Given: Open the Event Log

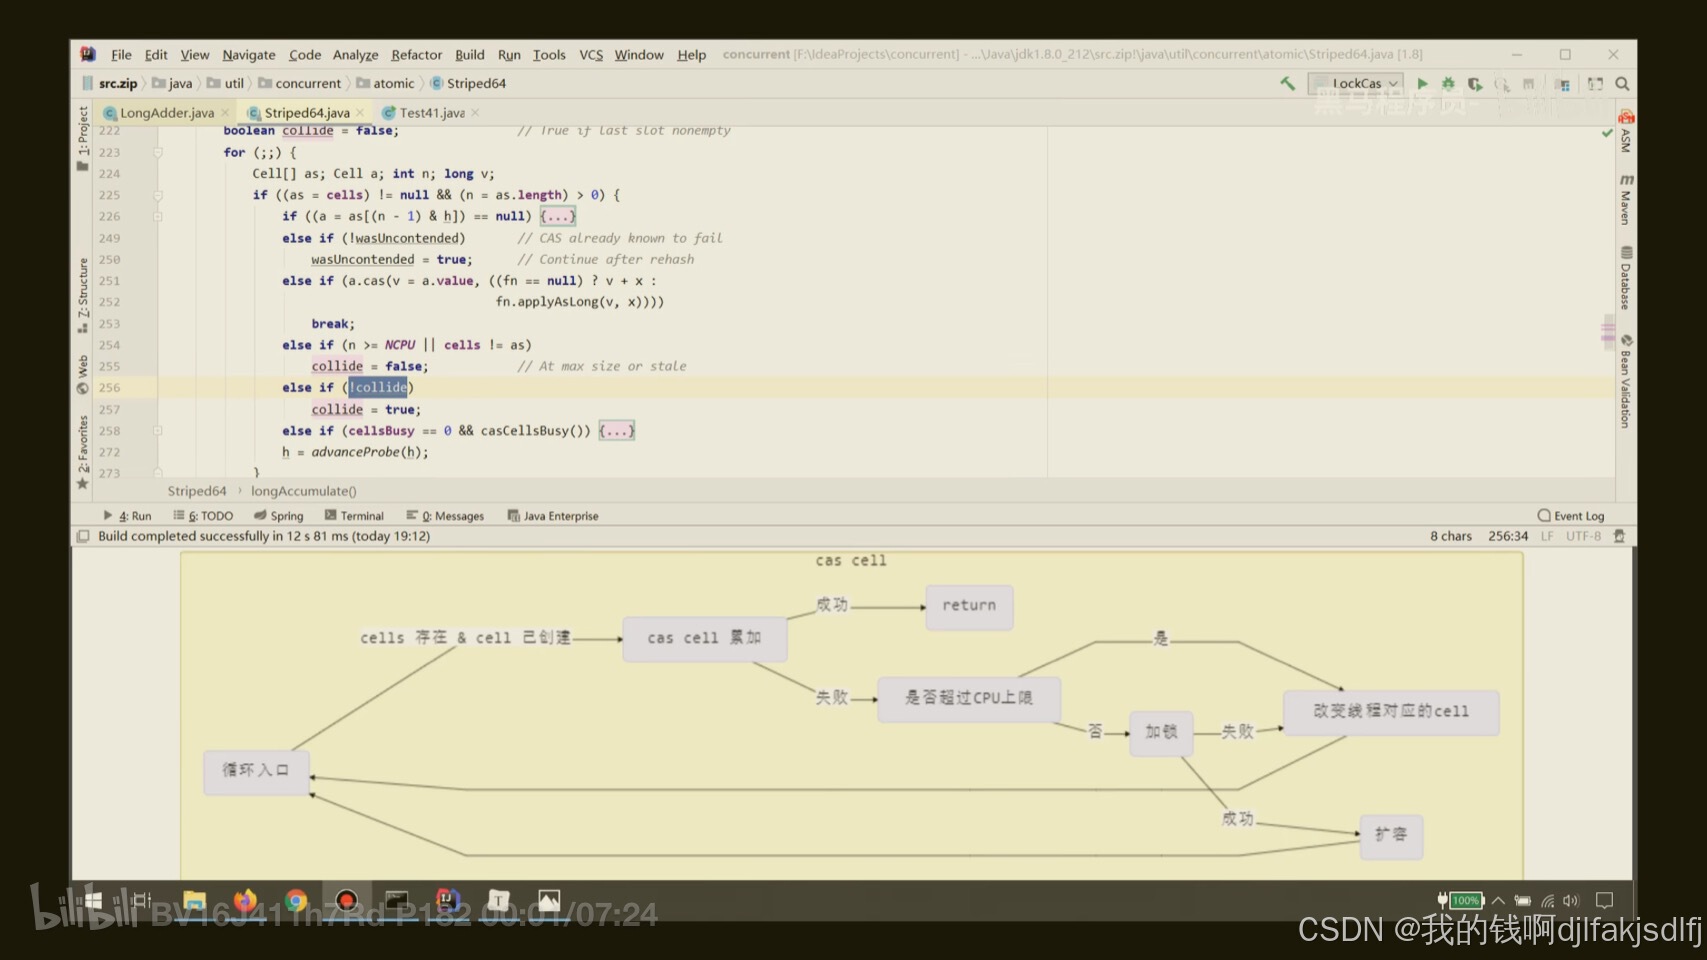Looking at the screenshot, I should coord(1570,515).
